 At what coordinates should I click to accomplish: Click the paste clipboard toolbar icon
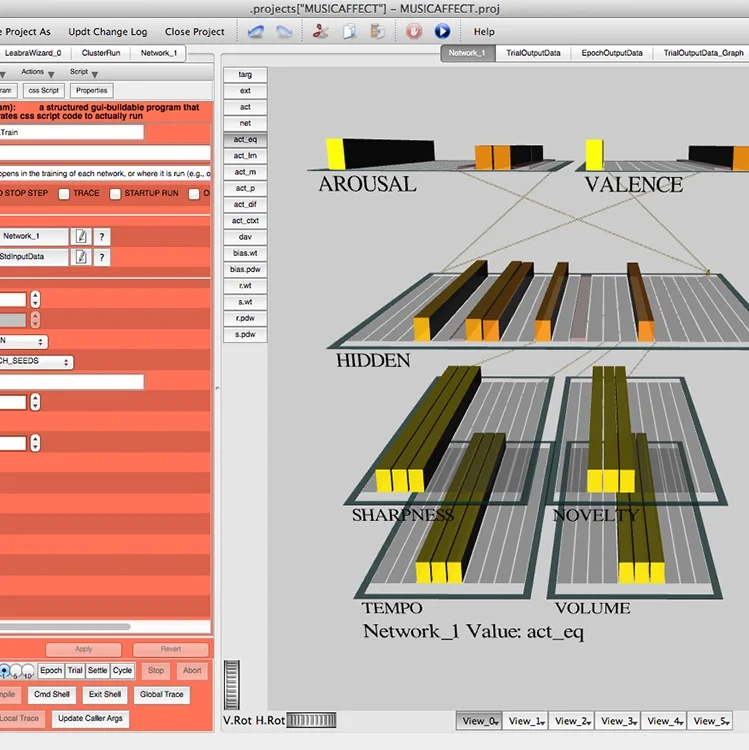378,32
